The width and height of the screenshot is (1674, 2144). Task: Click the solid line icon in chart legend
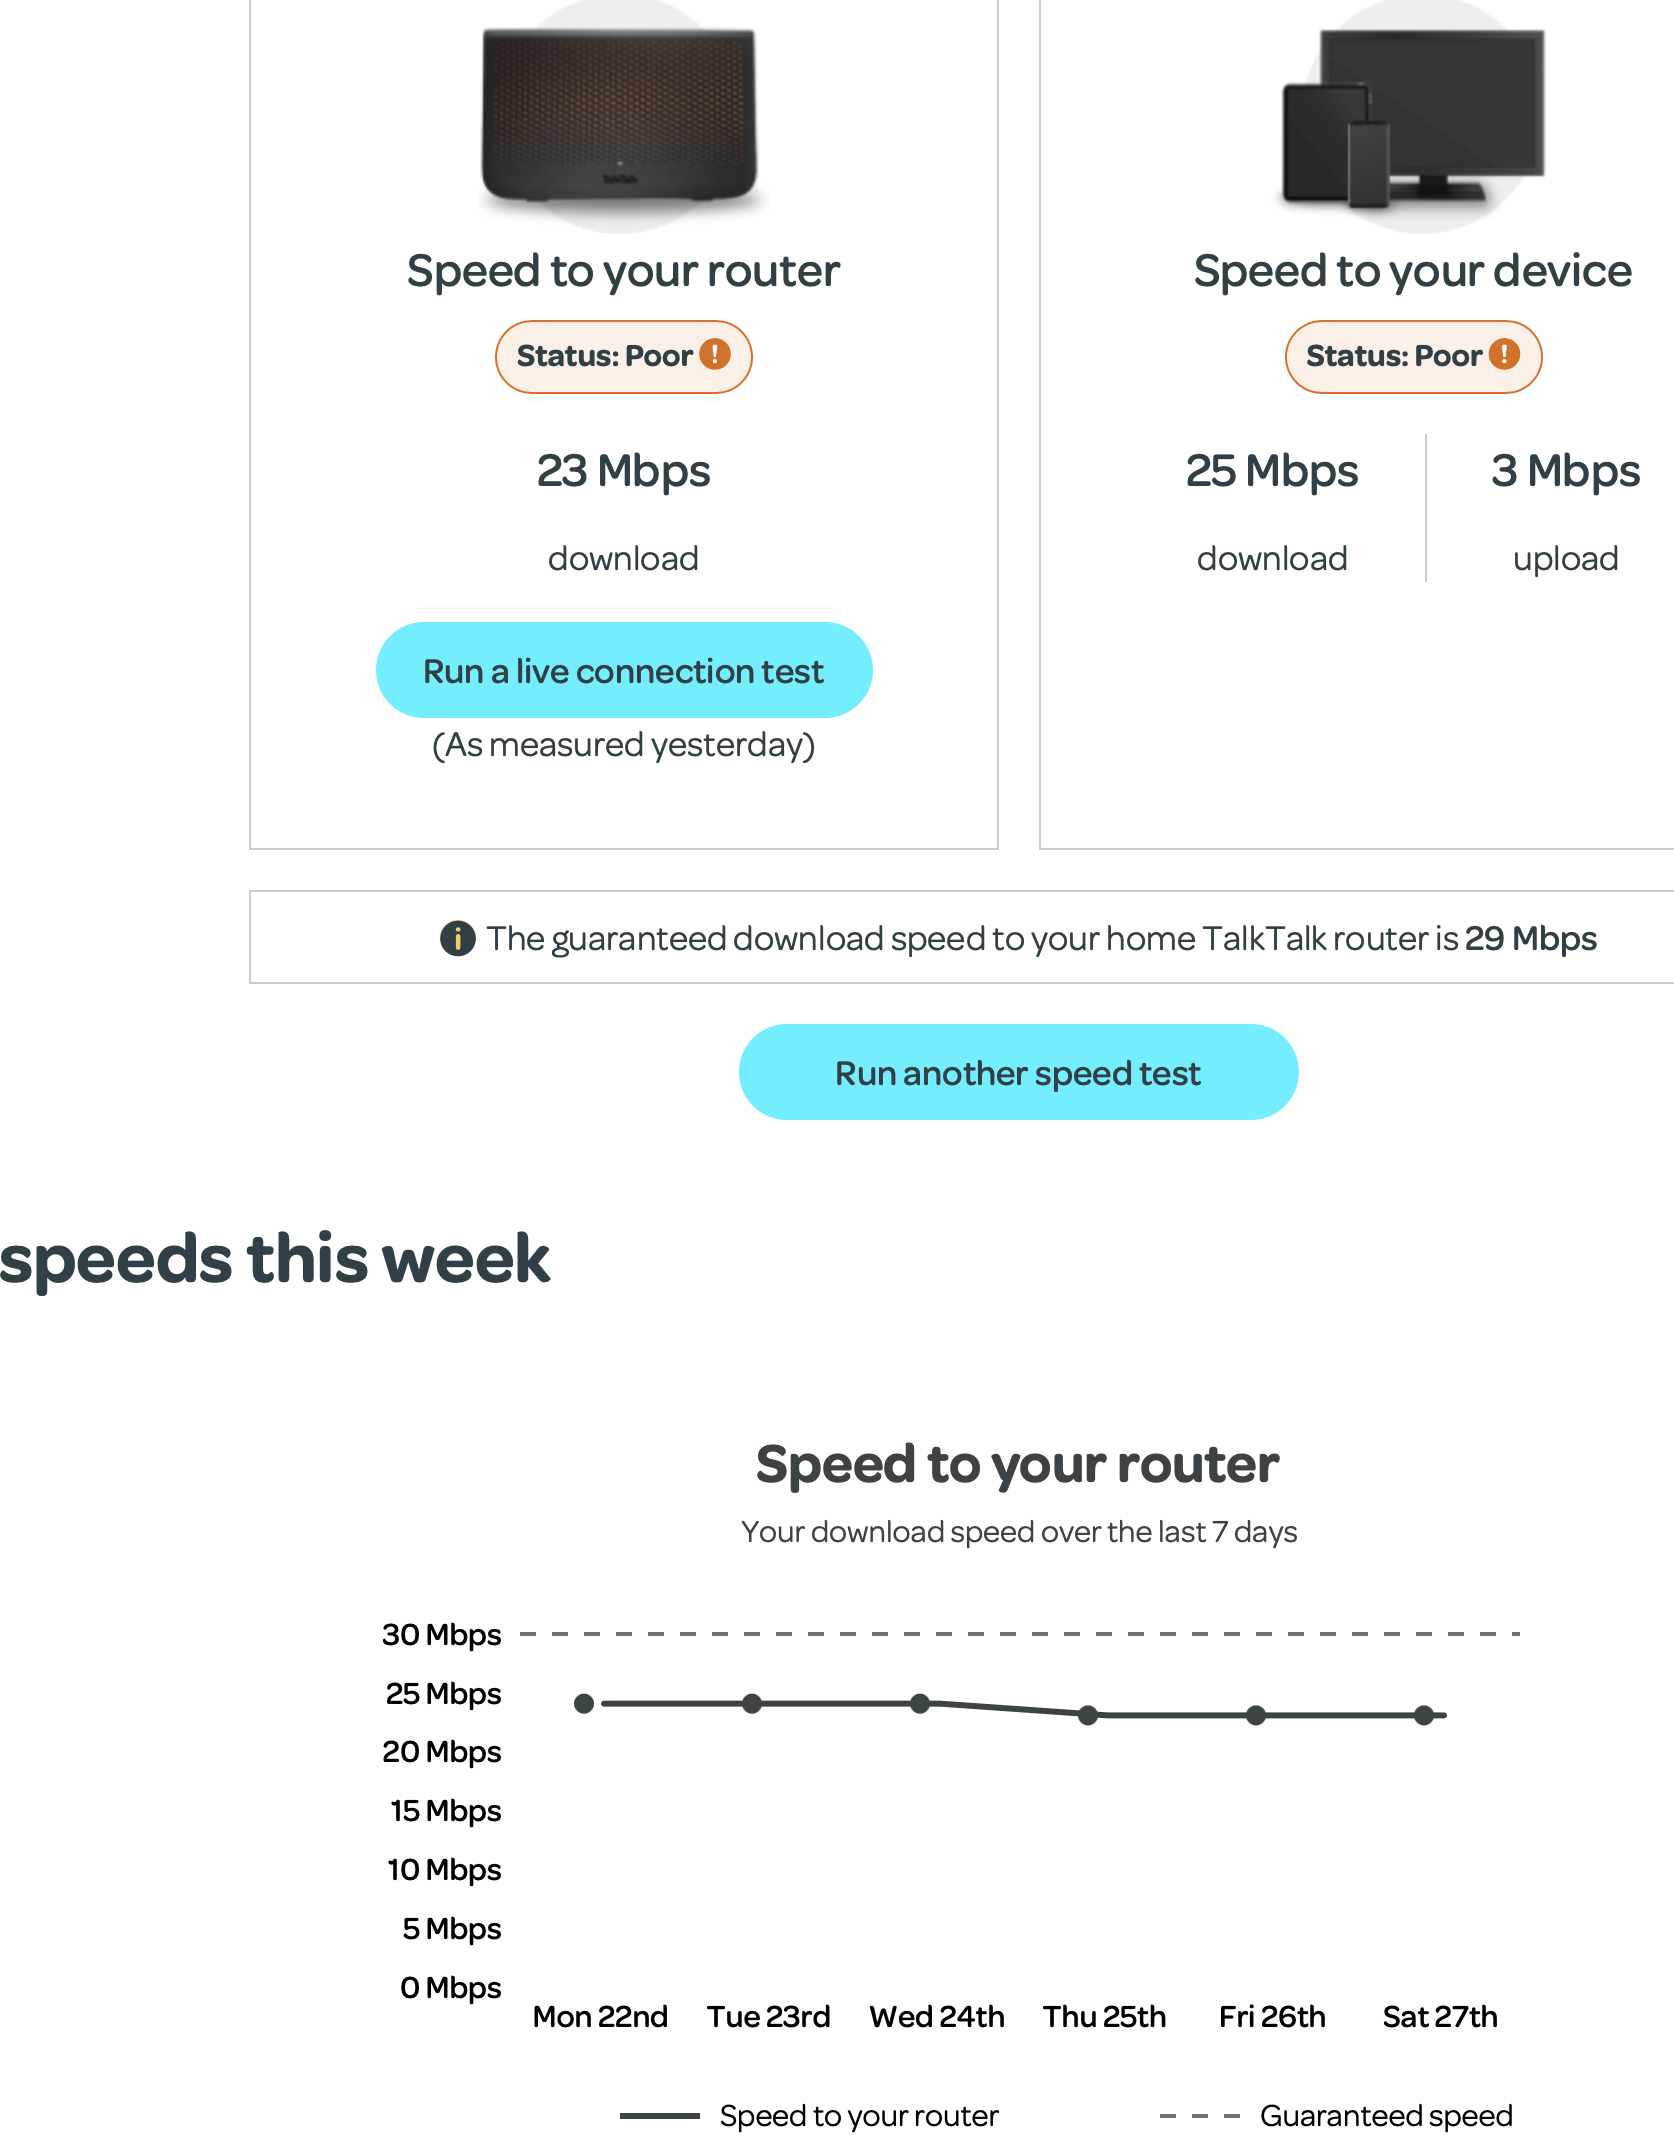pyautogui.click(x=661, y=2116)
